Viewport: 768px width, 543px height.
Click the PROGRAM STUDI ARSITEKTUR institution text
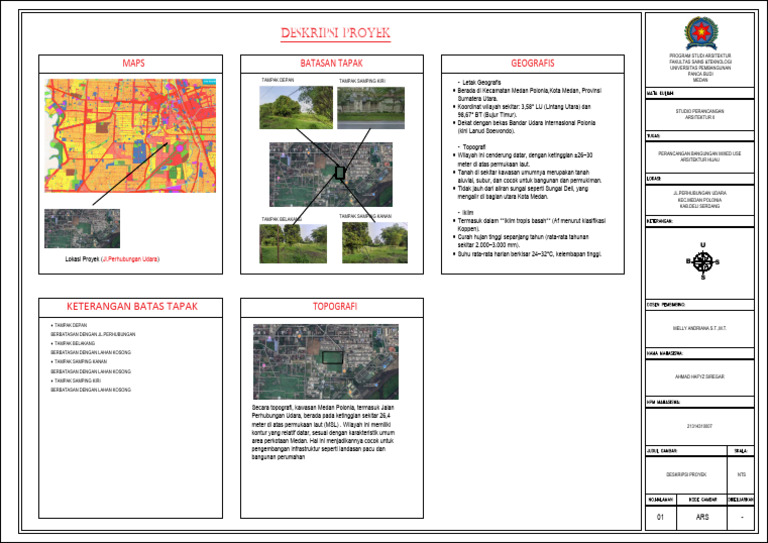(x=700, y=68)
